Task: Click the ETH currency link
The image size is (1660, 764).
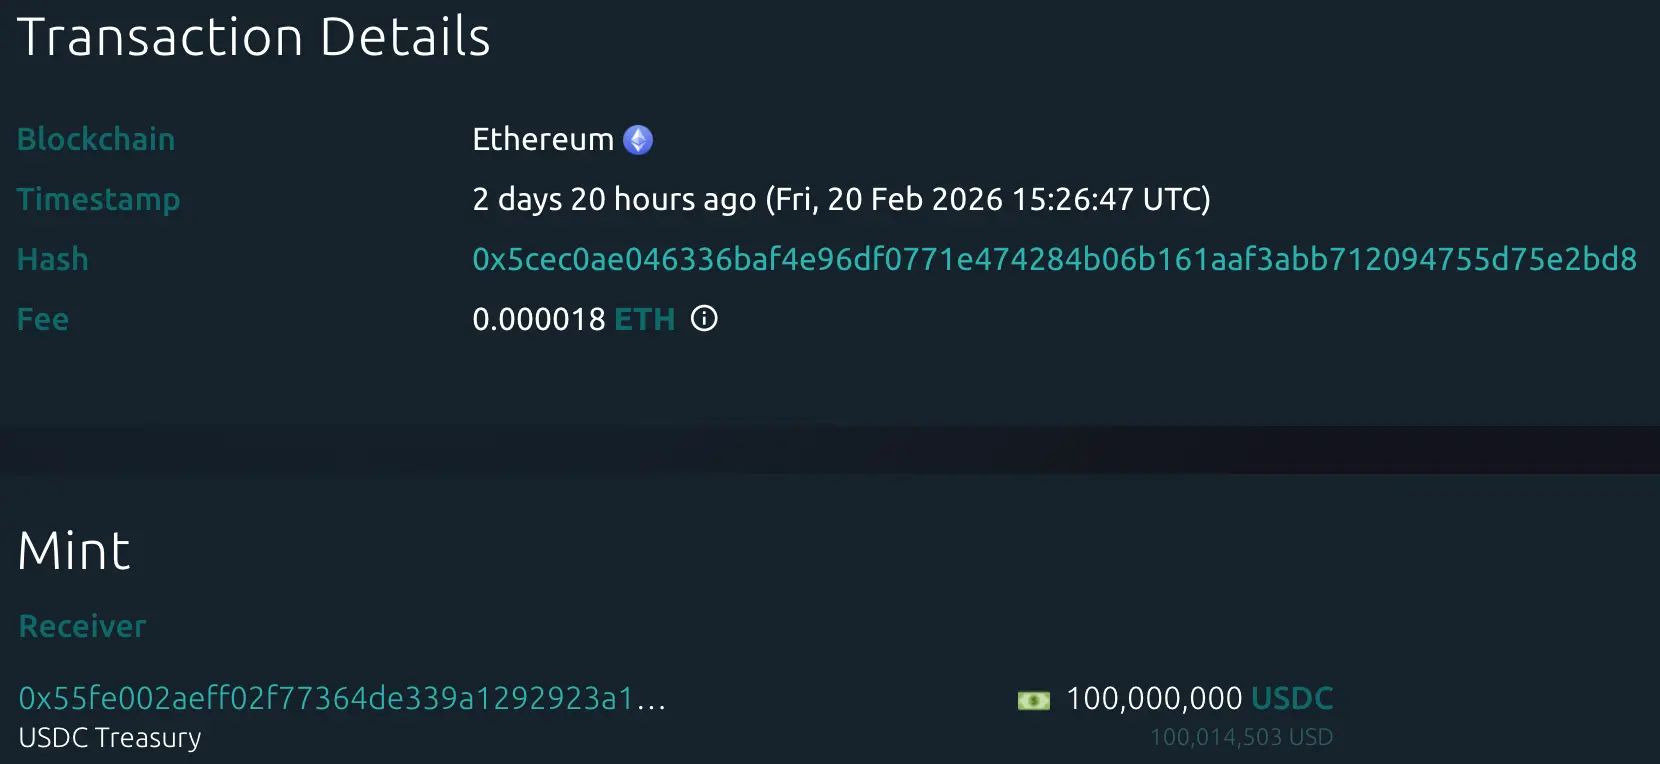Action: coord(644,320)
